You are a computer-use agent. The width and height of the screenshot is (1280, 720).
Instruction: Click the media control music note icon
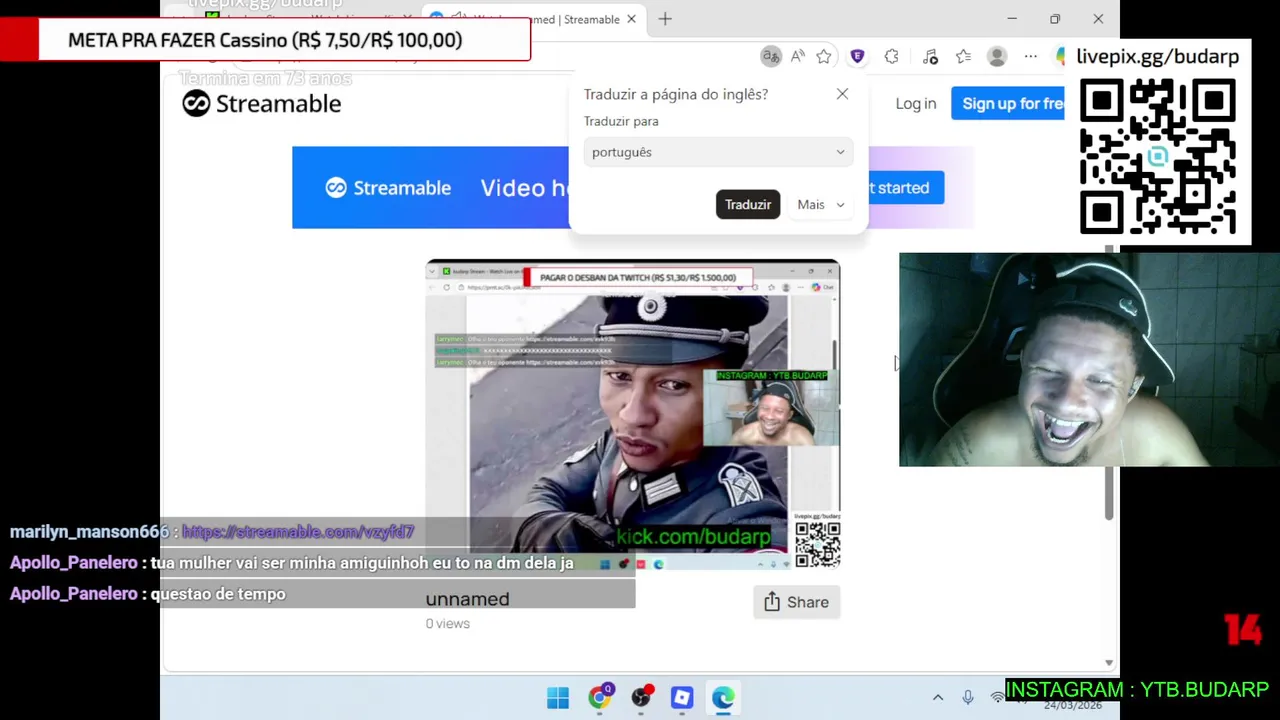(930, 57)
